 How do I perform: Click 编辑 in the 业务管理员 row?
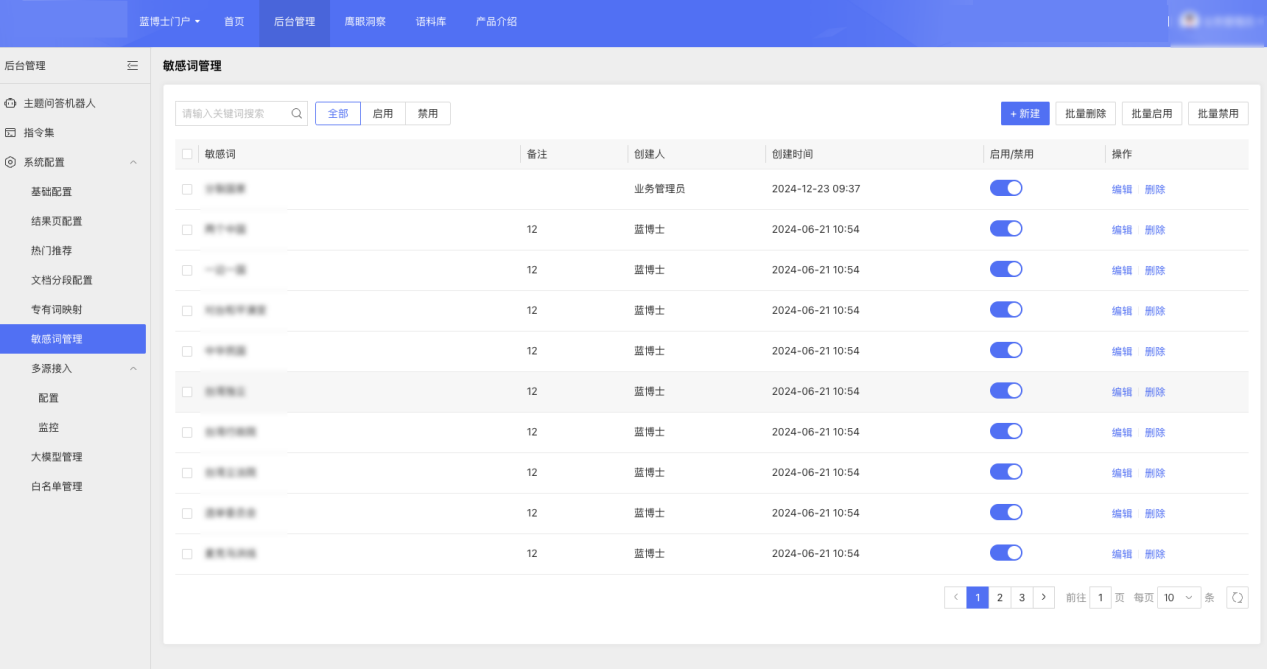[x=1122, y=189]
